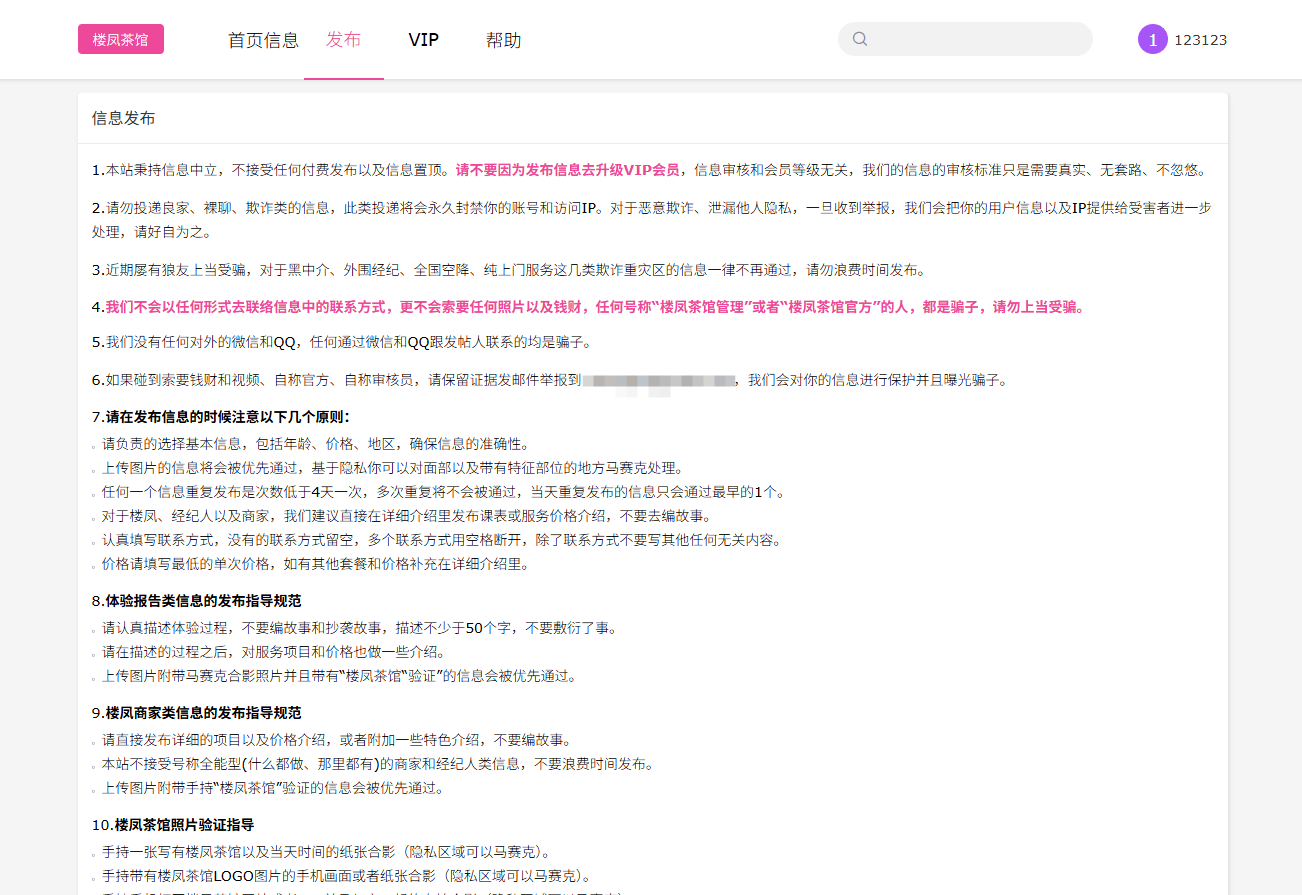Click the 信息发布 panel heading
This screenshot has height=895, width=1302.
(x=123, y=118)
